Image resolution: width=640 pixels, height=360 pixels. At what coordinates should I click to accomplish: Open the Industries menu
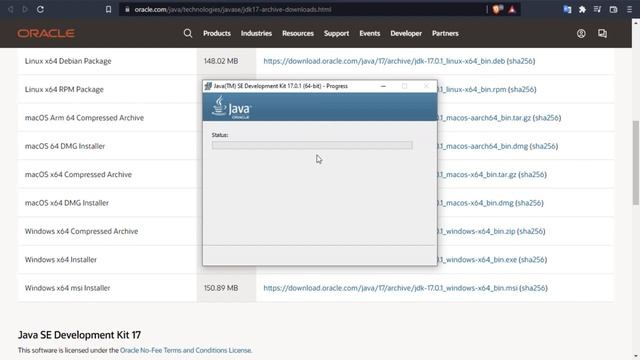(x=256, y=33)
